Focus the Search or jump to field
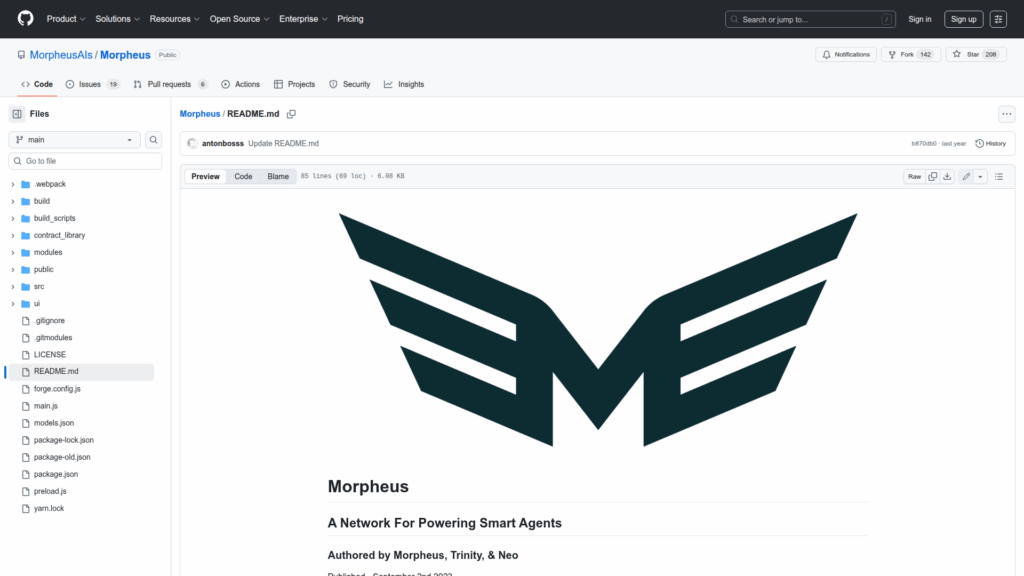Screen dimensions: 1024x576 click(x=810, y=19)
